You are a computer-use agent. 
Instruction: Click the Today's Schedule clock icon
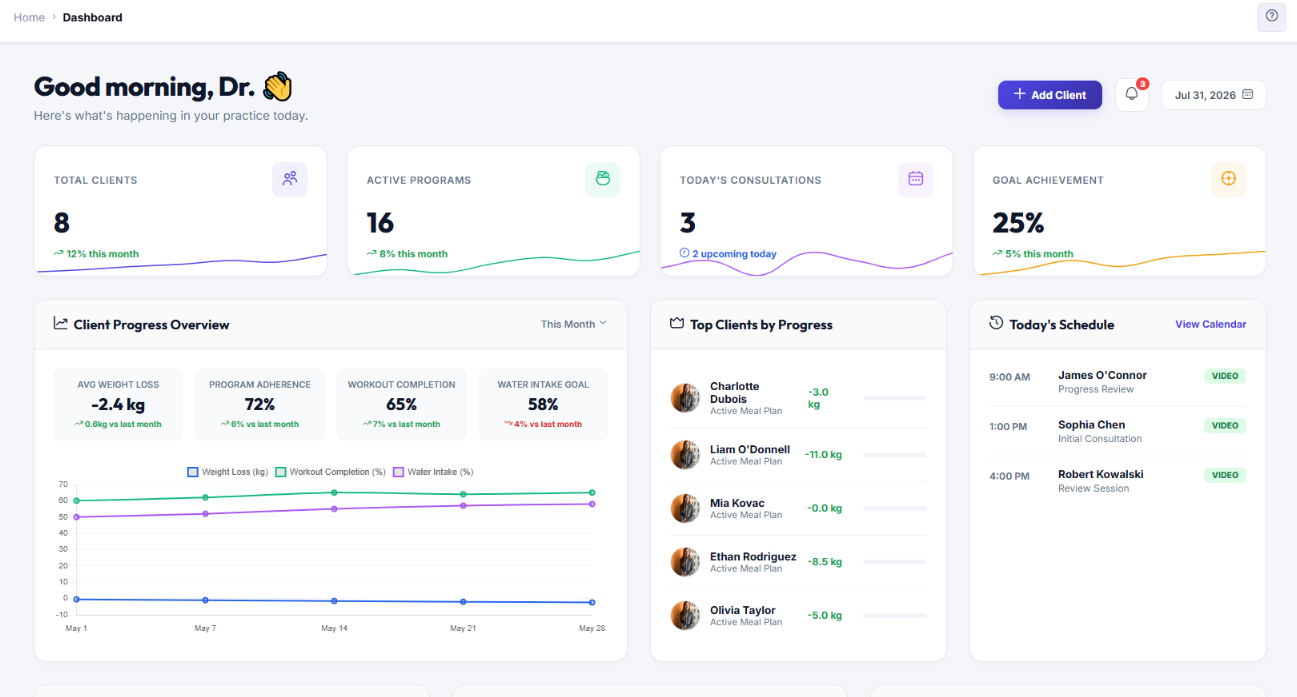(996, 323)
